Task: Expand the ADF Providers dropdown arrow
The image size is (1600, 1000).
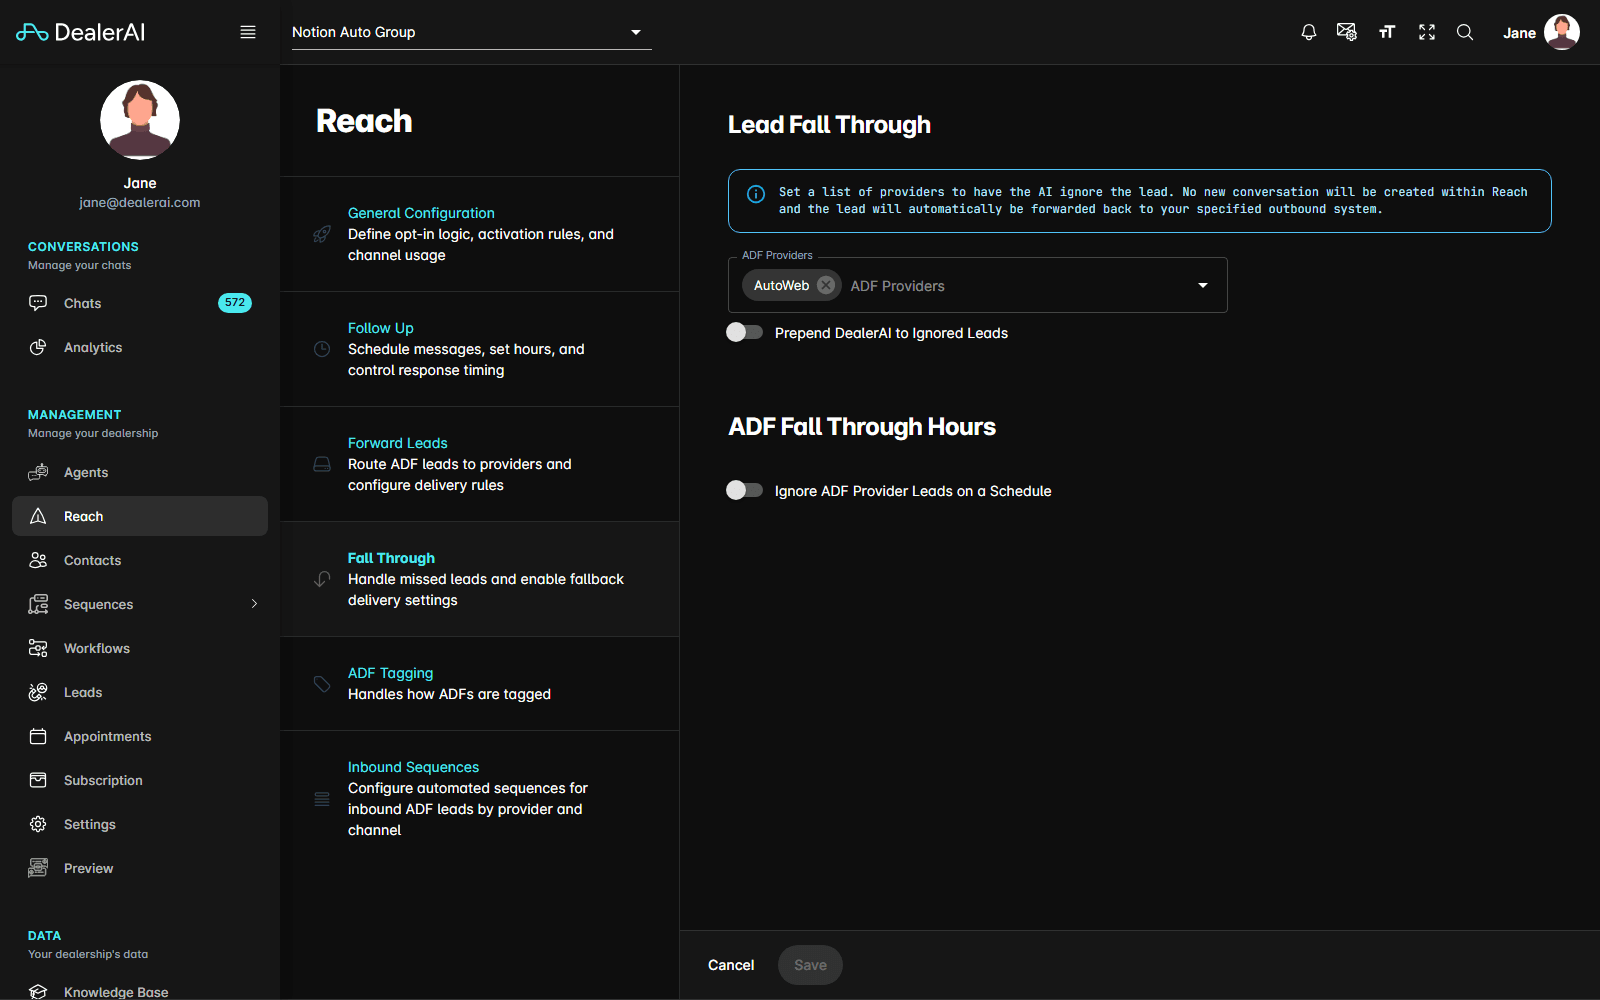Action: tap(1203, 285)
